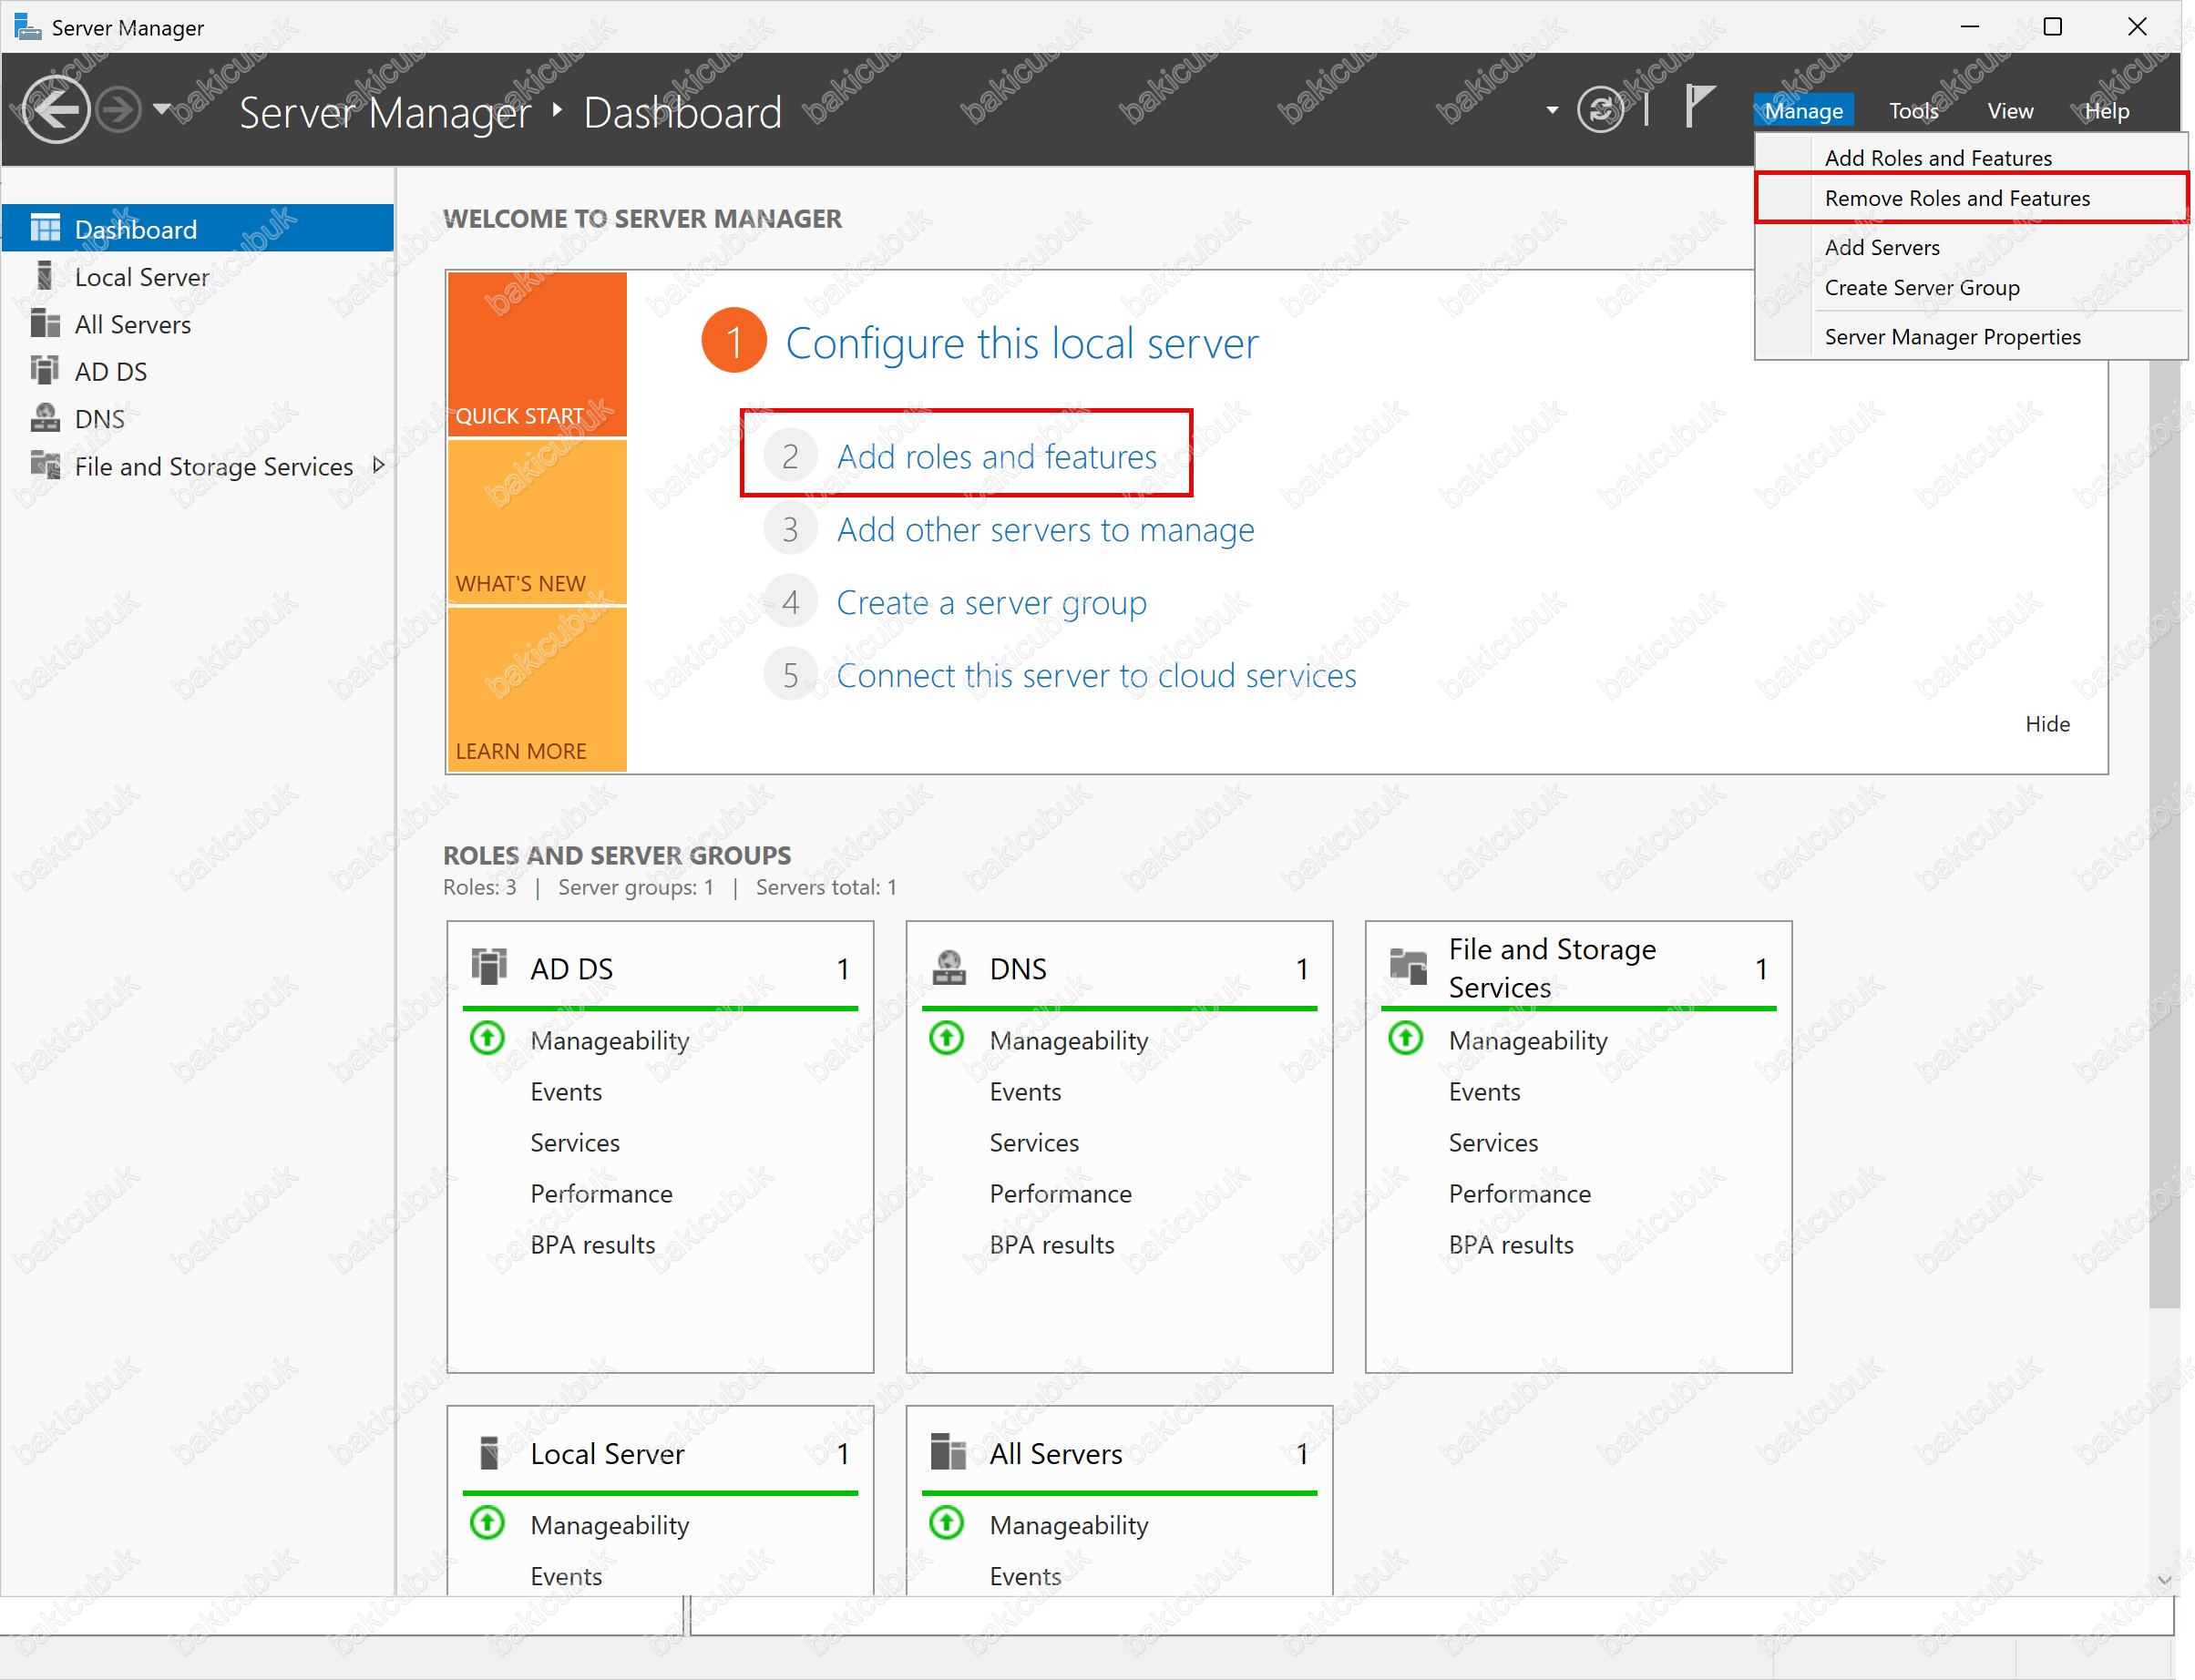Open Performance under AD DS tile
The image size is (2195, 1680).
tap(601, 1193)
